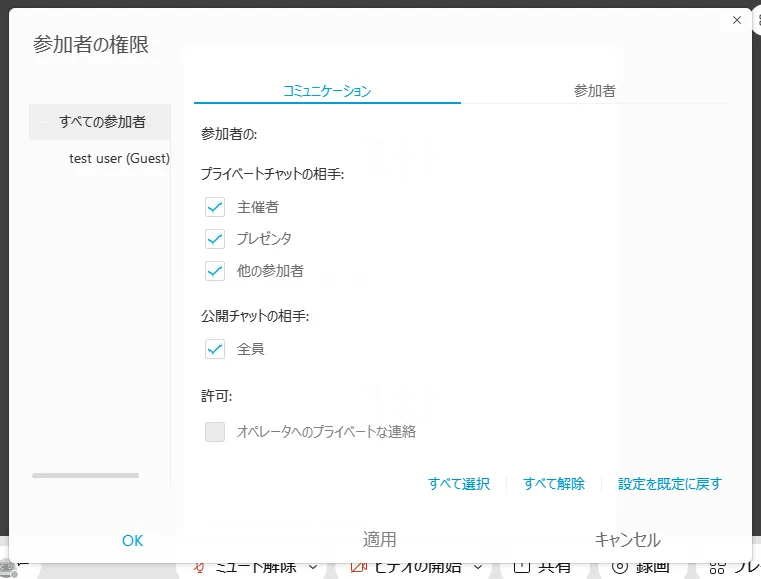Enable オペレータへのプライベートな連絡 checkbox
This screenshot has width=761, height=579.
[214, 432]
